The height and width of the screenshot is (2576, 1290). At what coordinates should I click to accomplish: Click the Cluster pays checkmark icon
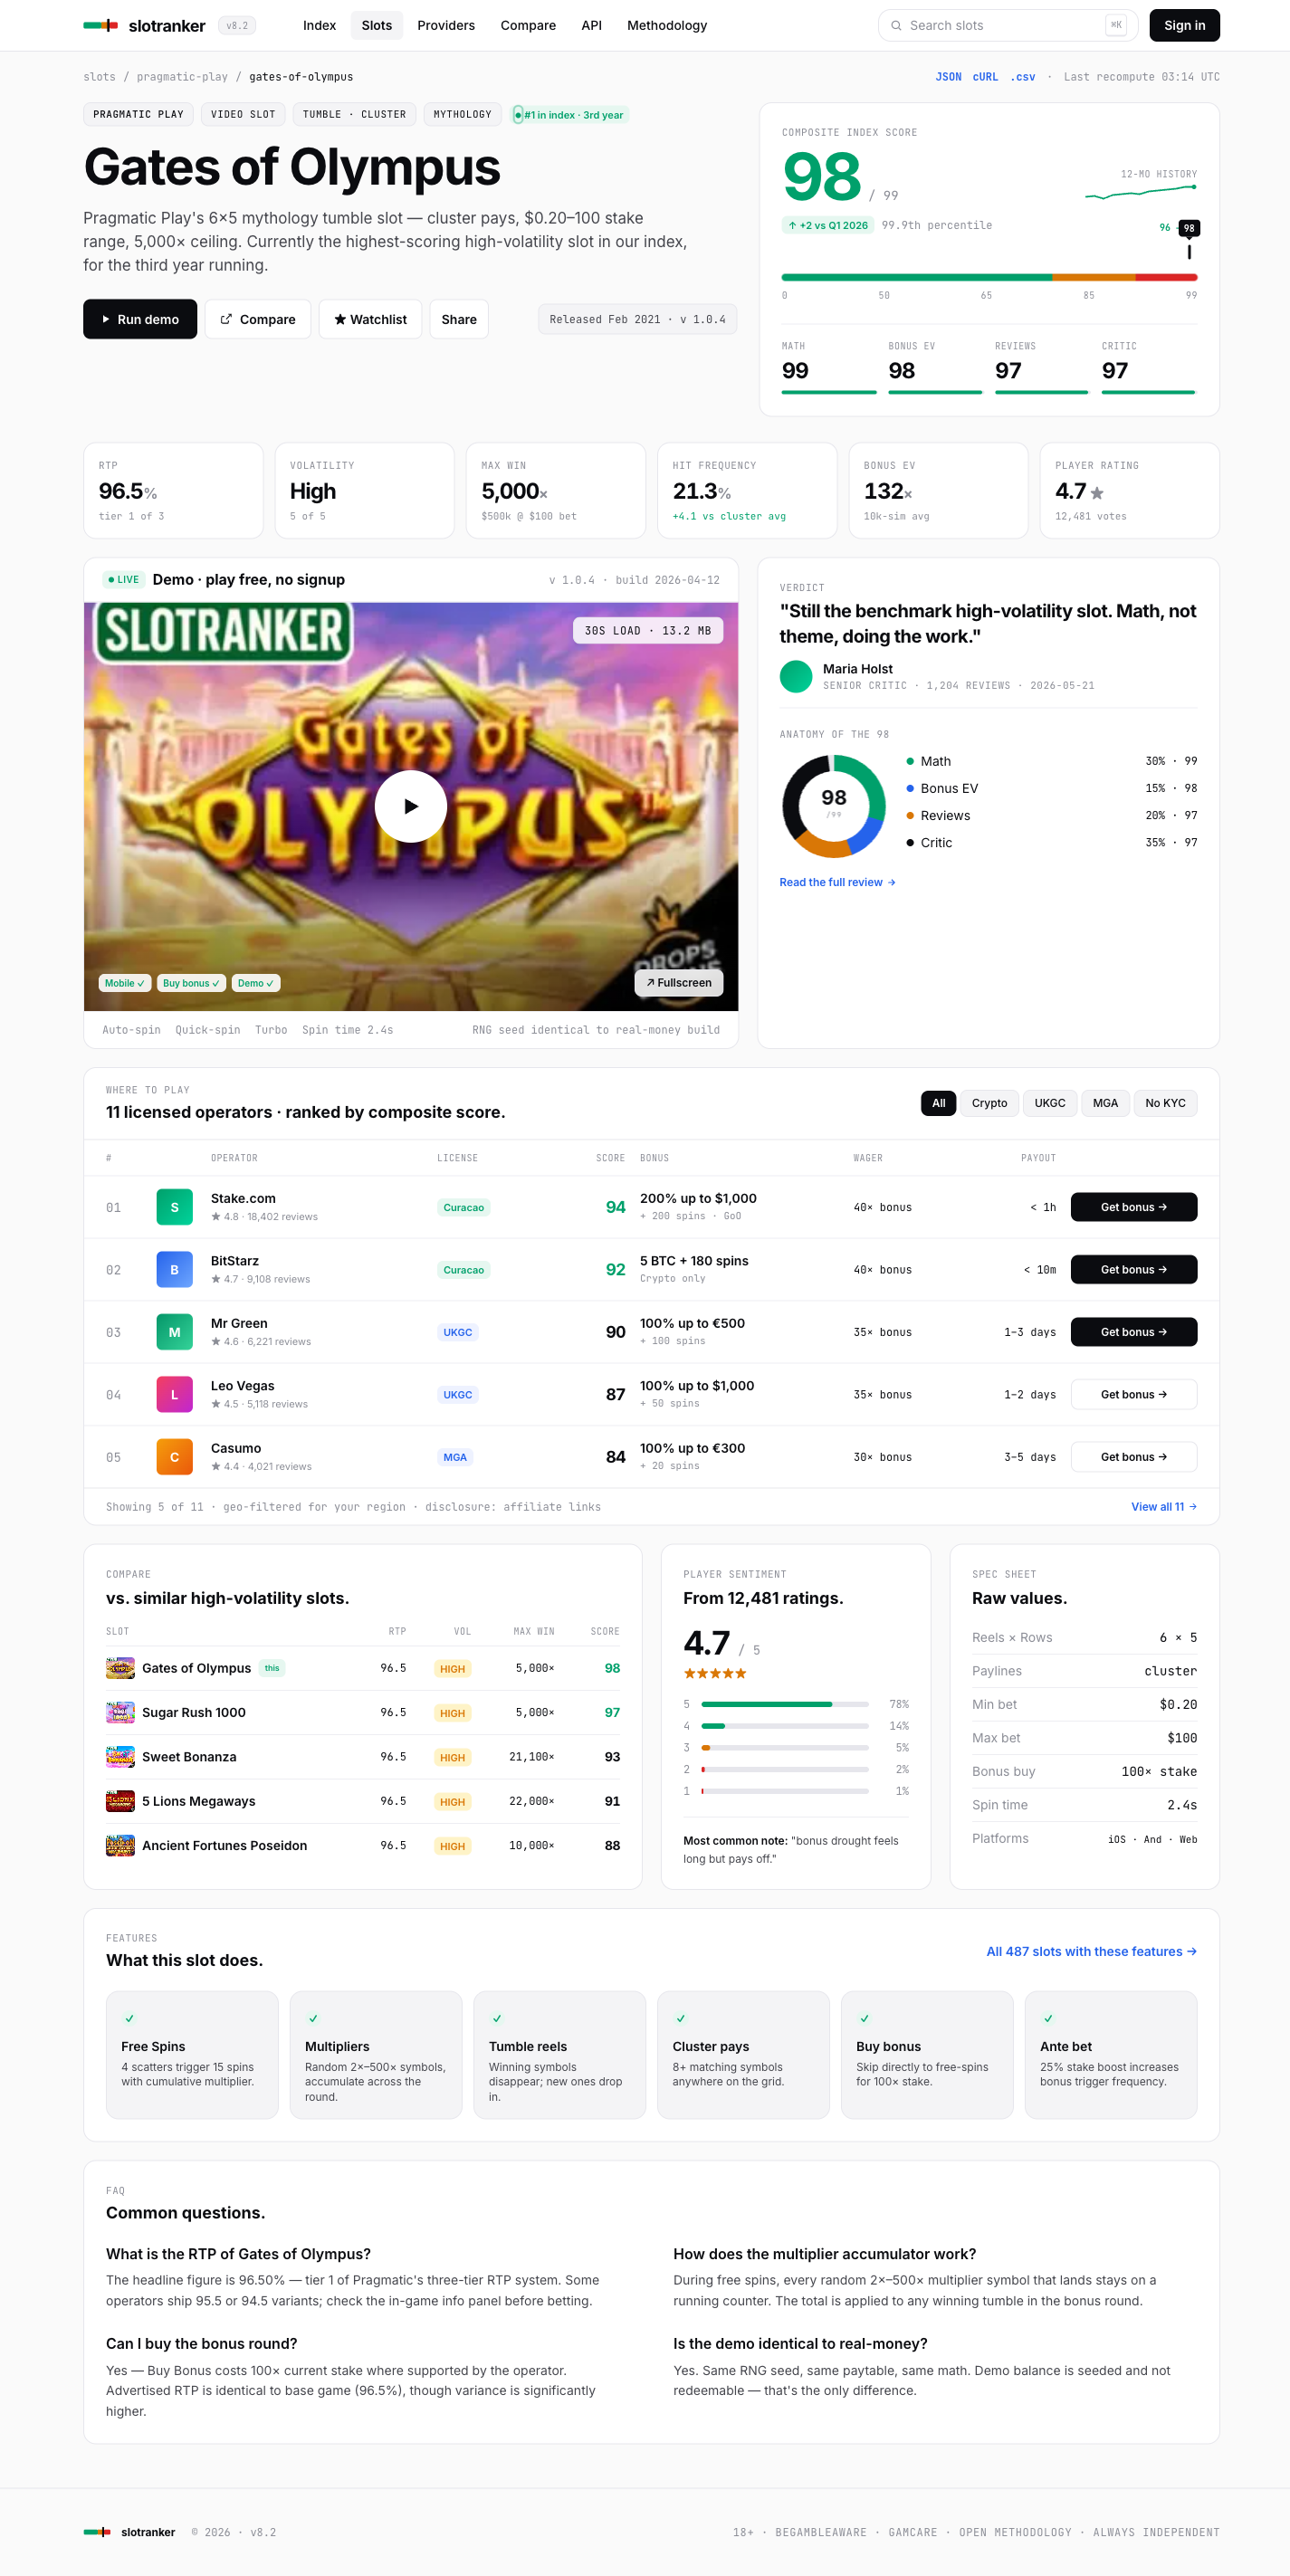681,2019
